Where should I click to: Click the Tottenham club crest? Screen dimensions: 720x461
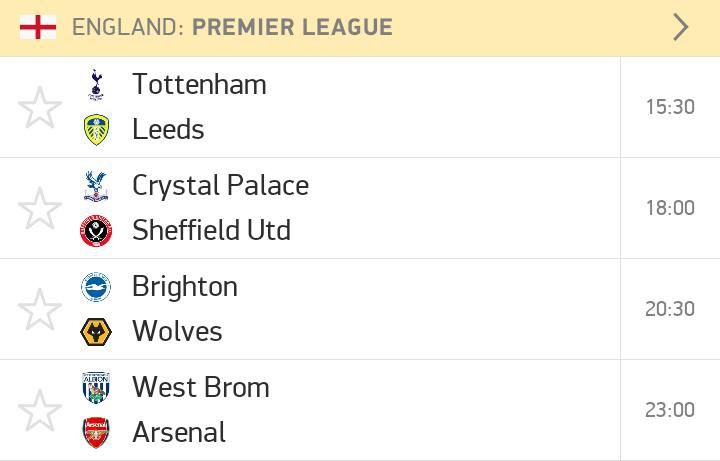click(96, 85)
